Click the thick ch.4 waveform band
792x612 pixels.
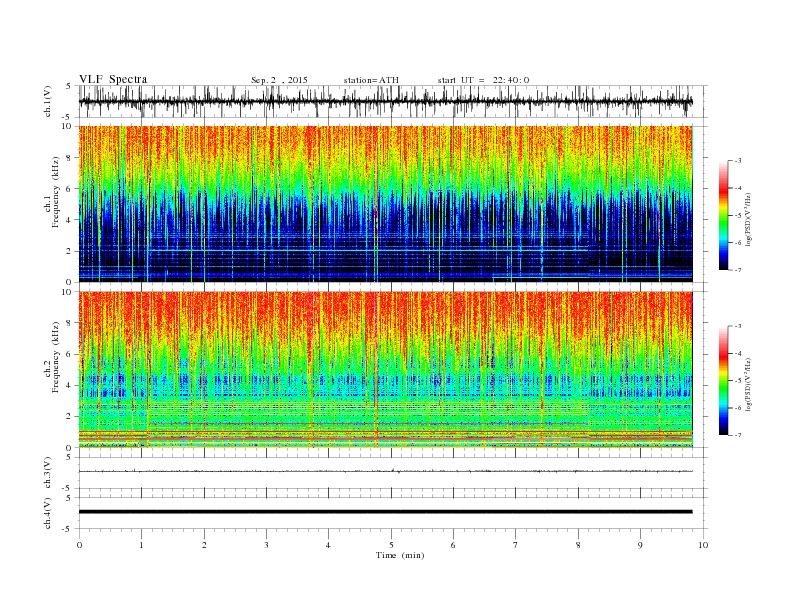coord(386,512)
